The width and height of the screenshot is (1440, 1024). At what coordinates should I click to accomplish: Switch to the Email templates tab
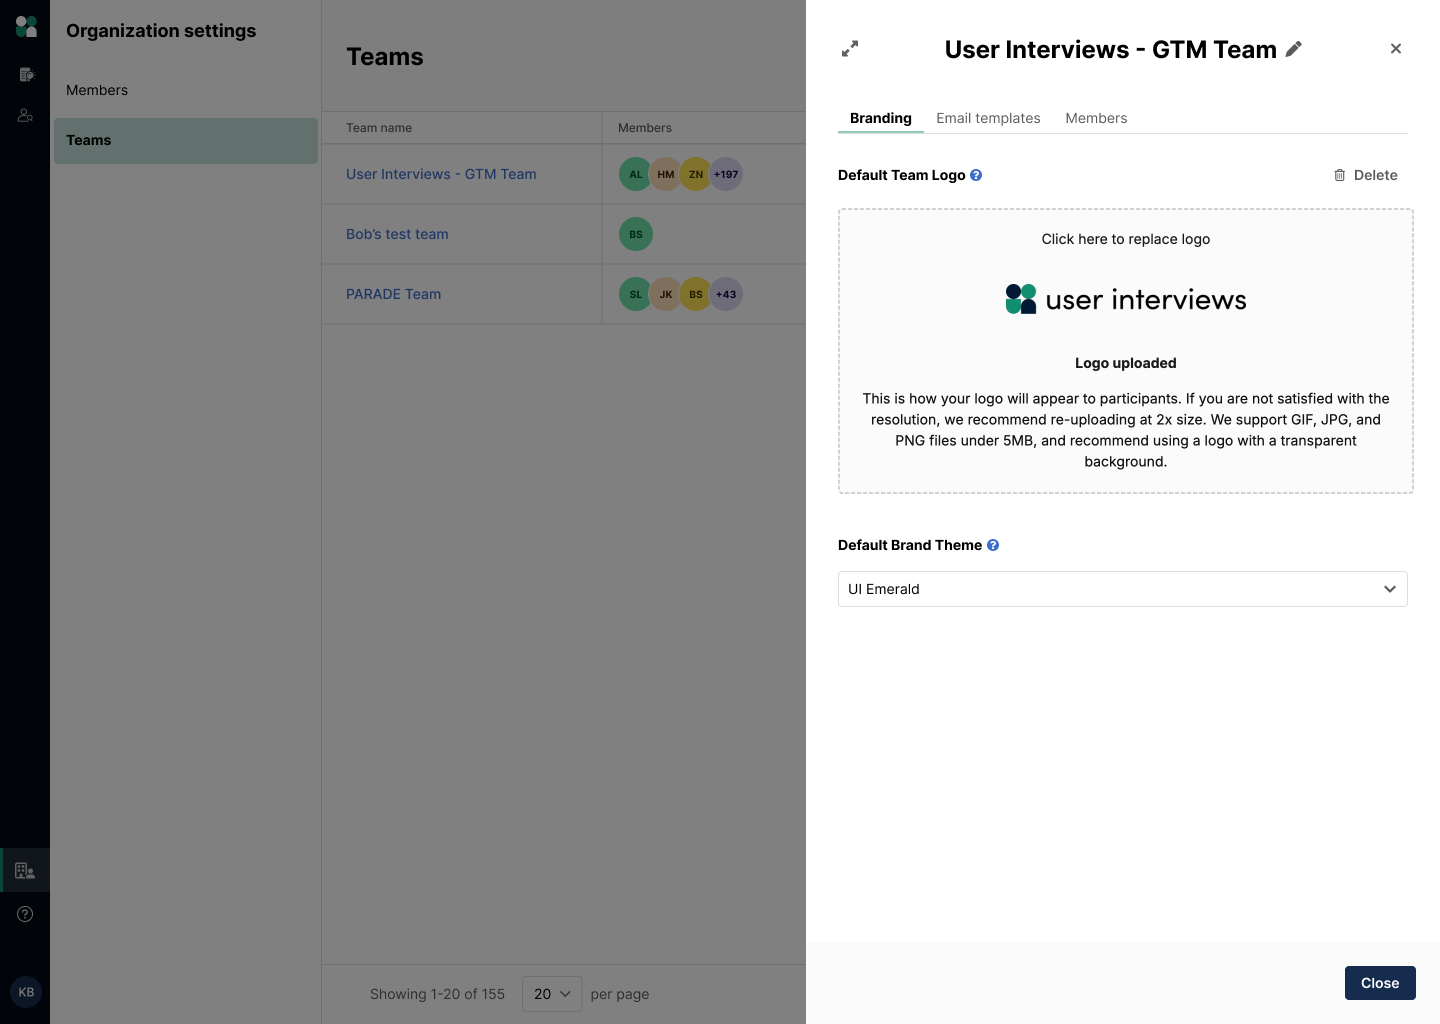[988, 118]
